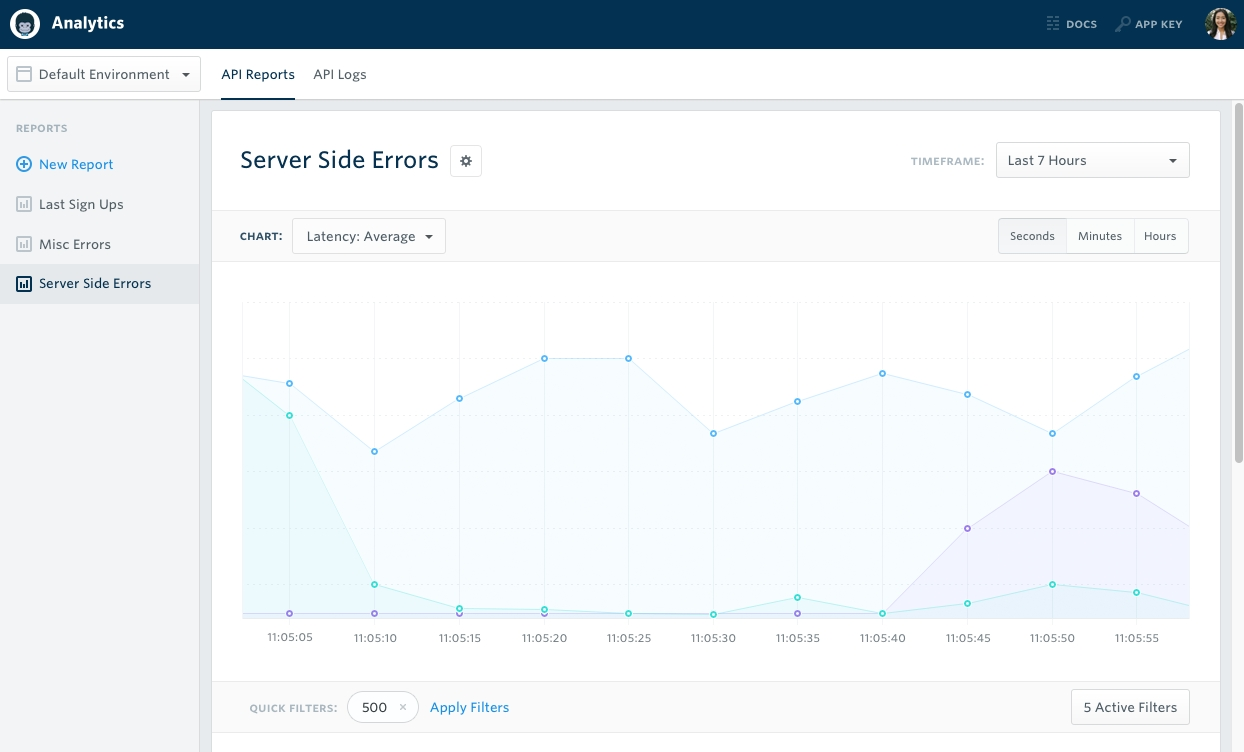Open the 5 Active Filters button
This screenshot has width=1244, height=752.
click(x=1130, y=707)
